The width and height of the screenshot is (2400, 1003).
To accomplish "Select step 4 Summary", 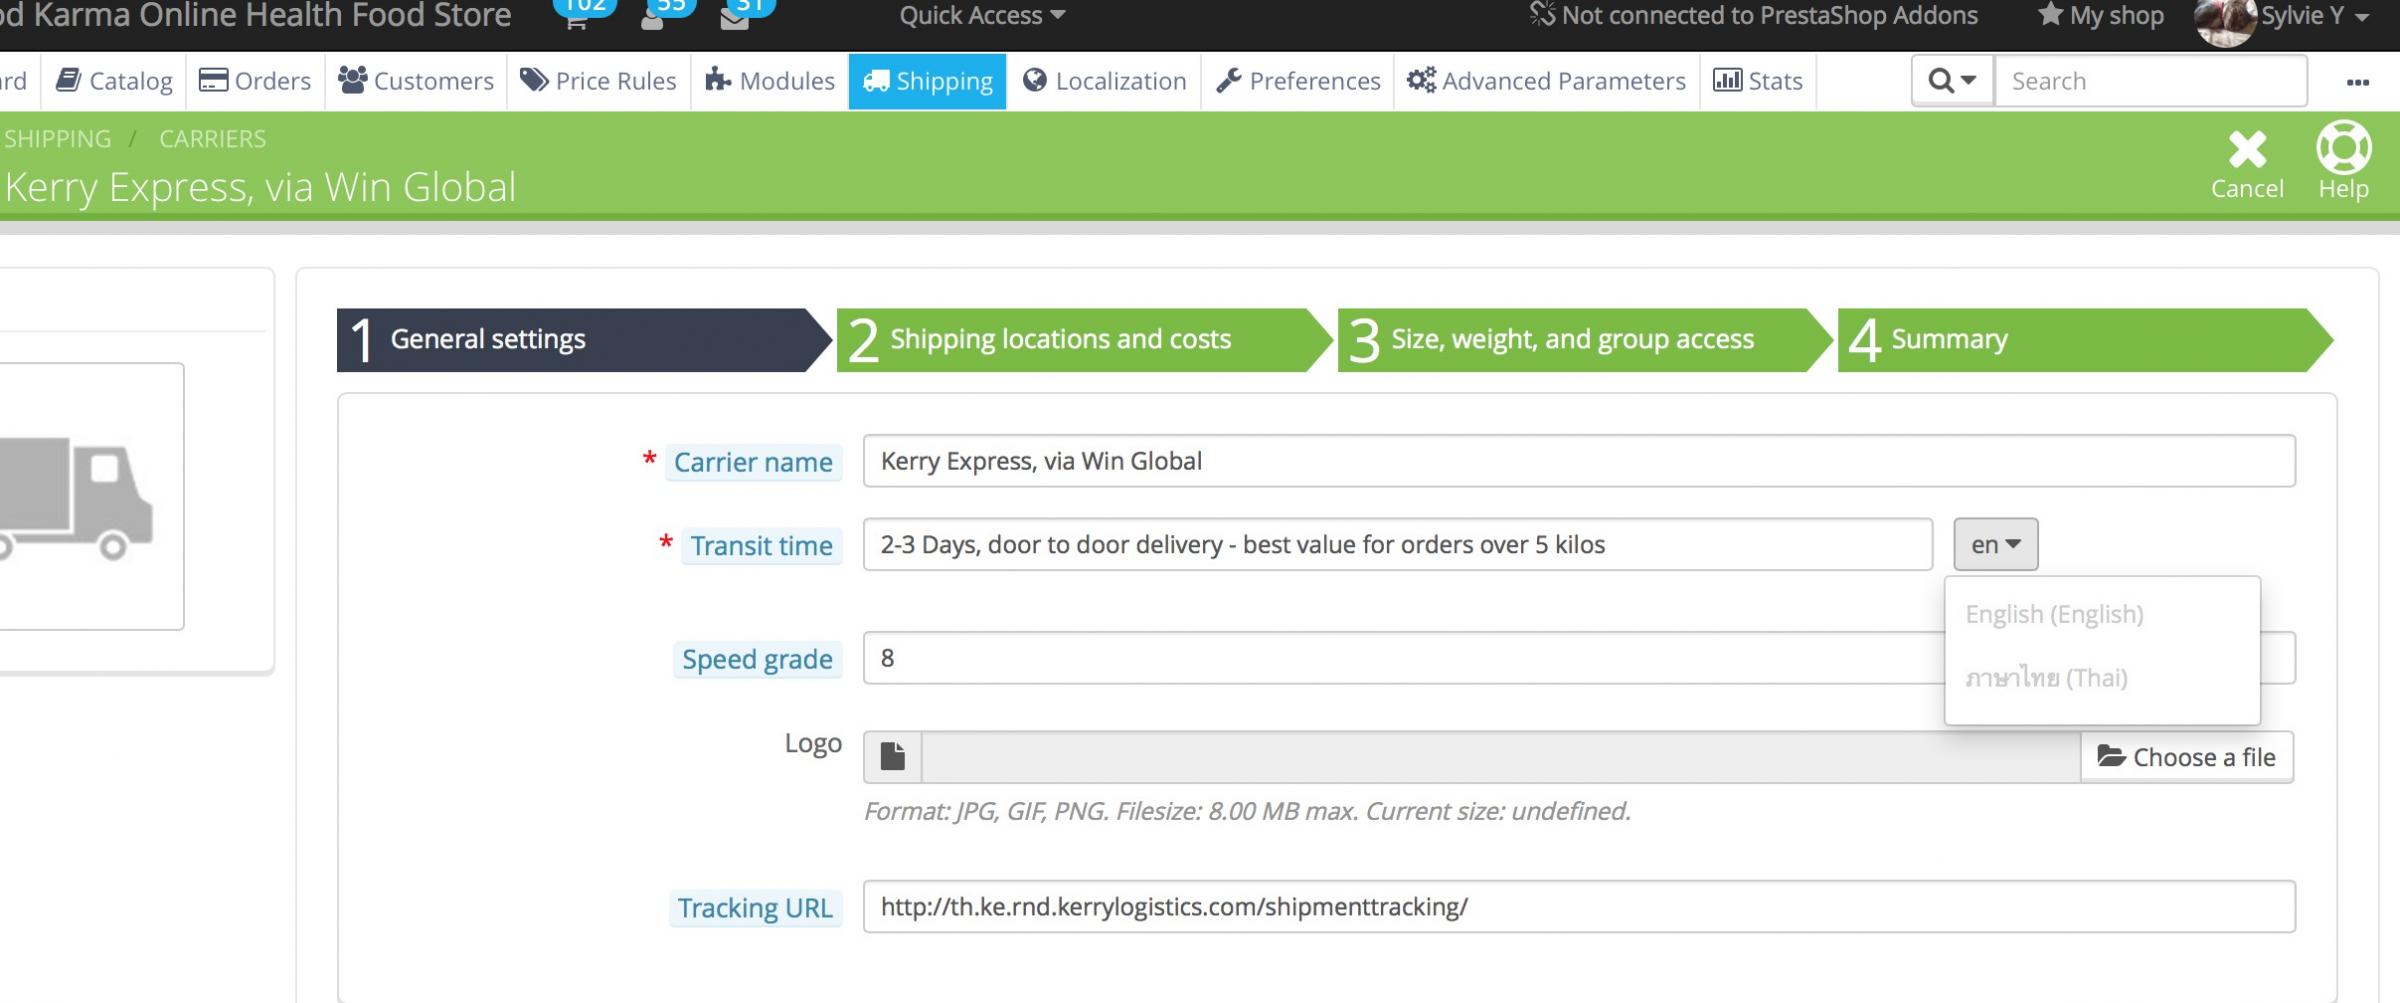I will pos(2084,340).
